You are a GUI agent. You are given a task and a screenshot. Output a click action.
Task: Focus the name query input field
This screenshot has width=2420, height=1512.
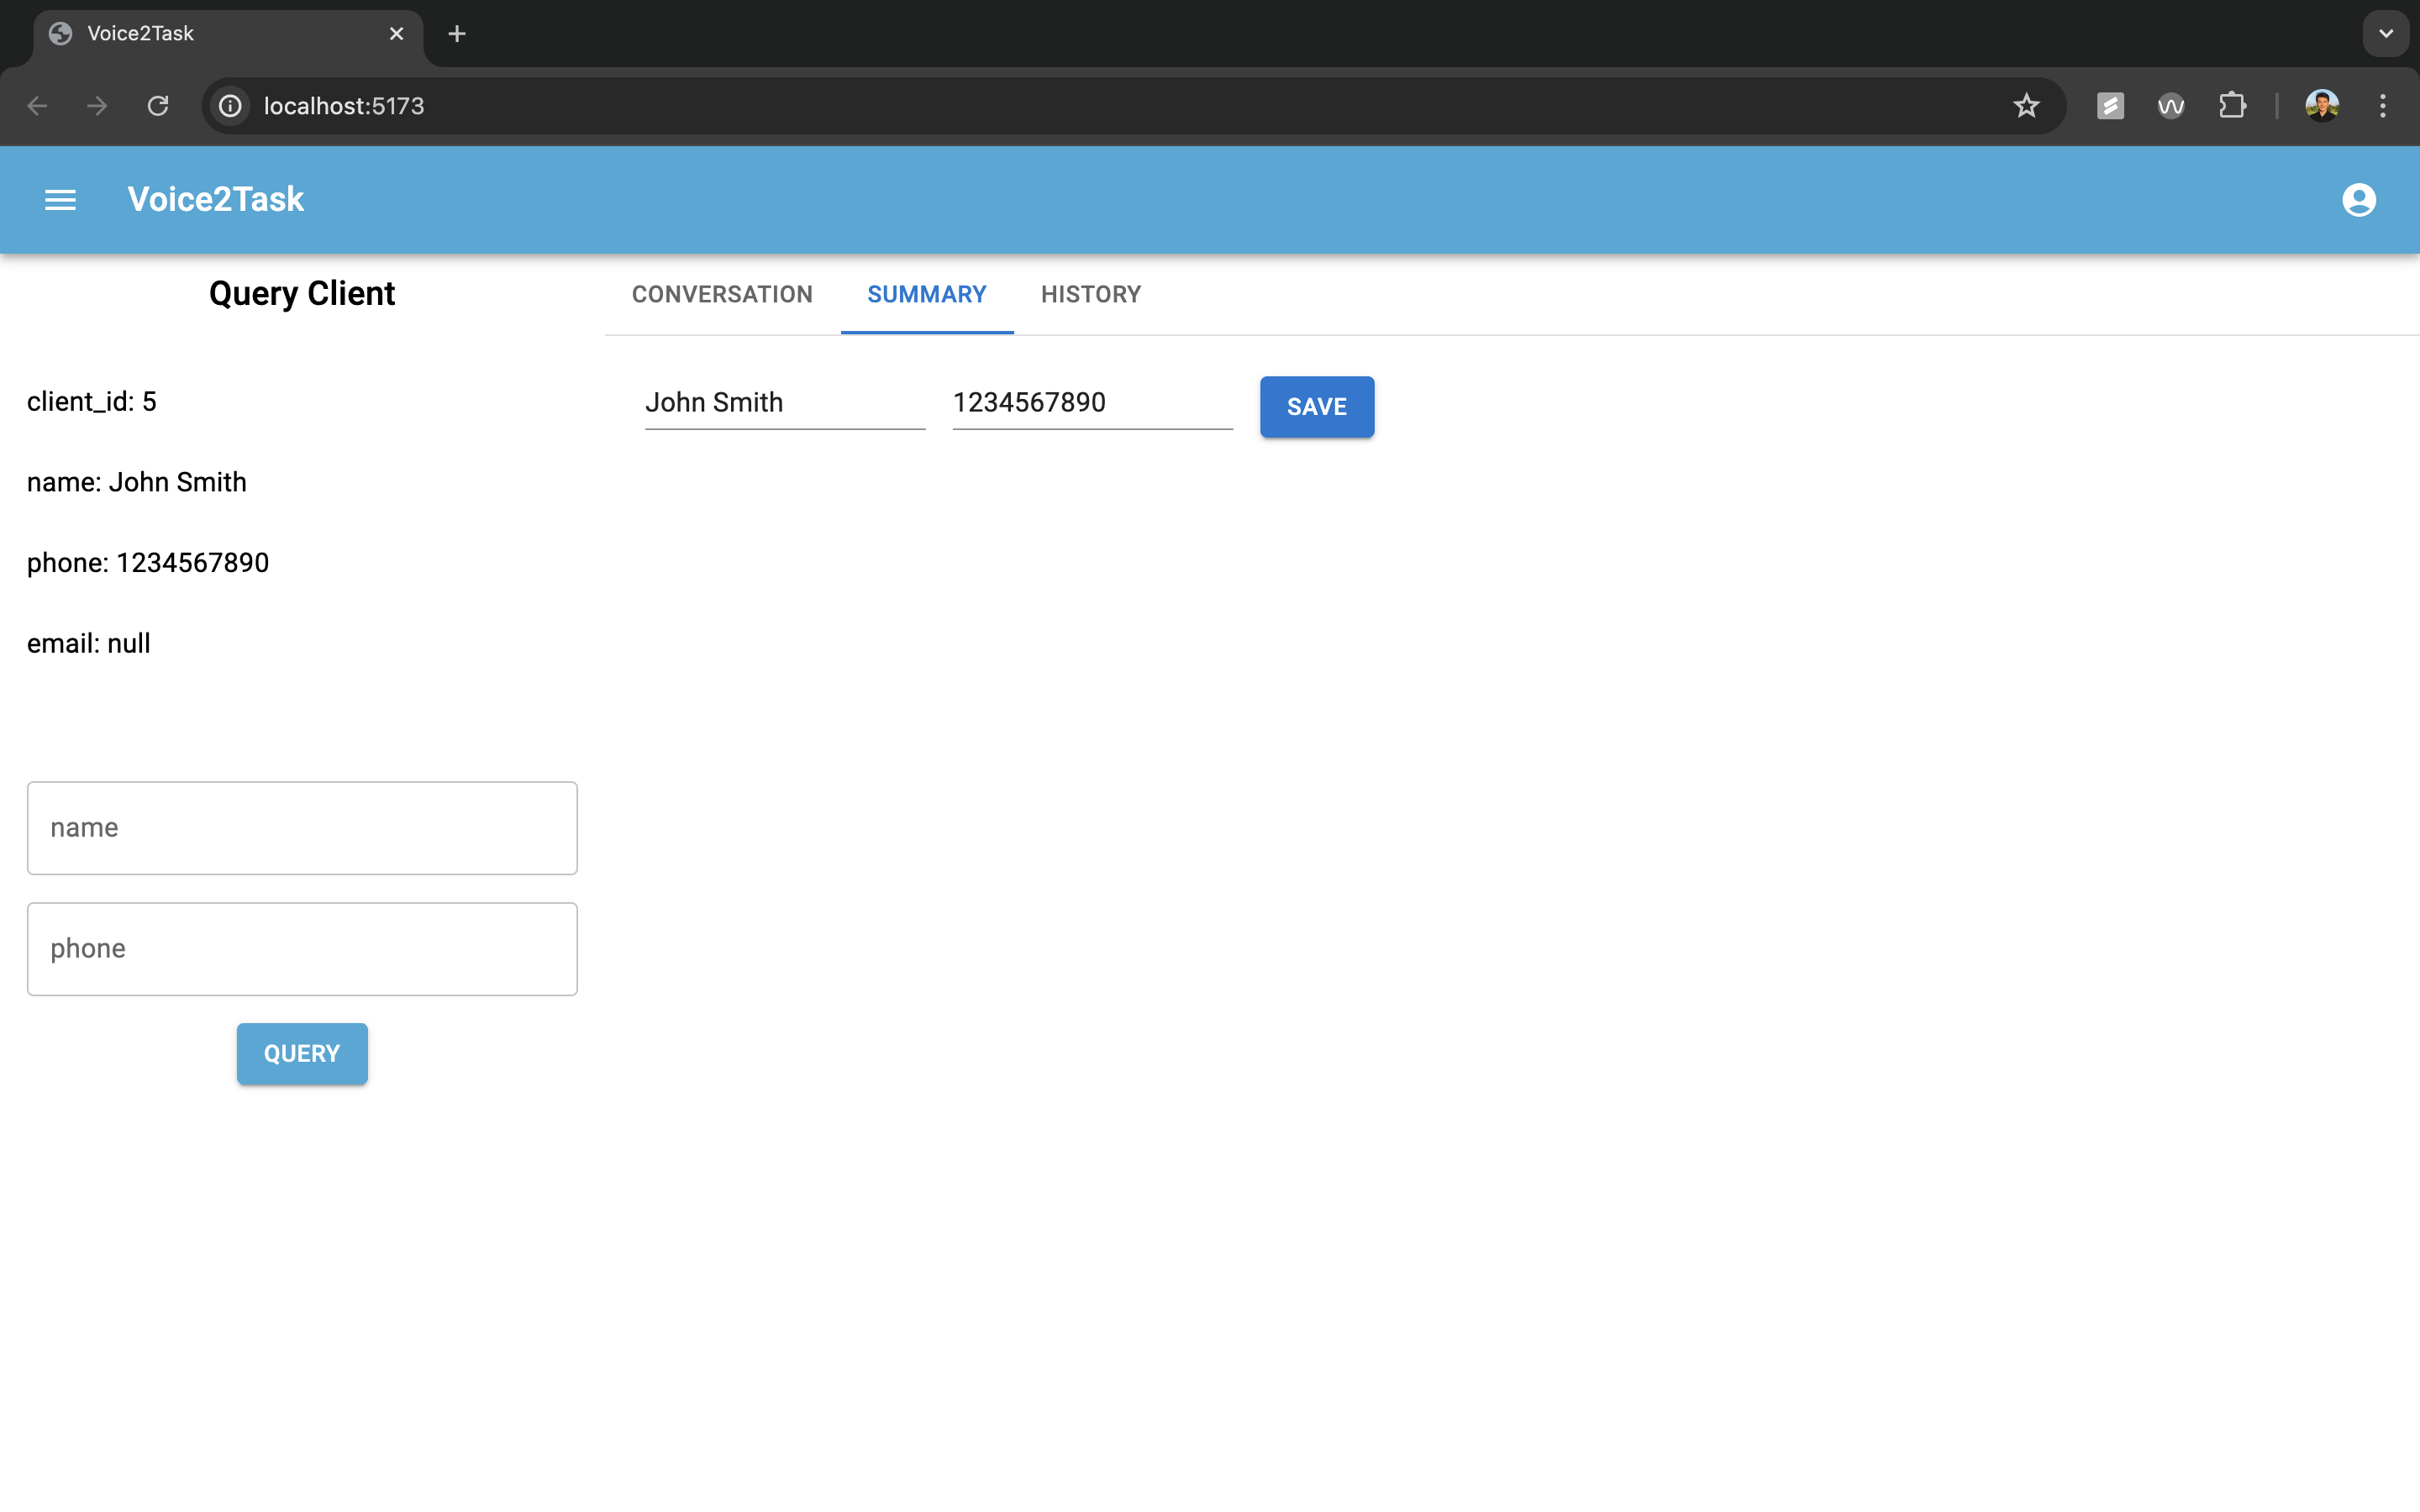(302, 828)
